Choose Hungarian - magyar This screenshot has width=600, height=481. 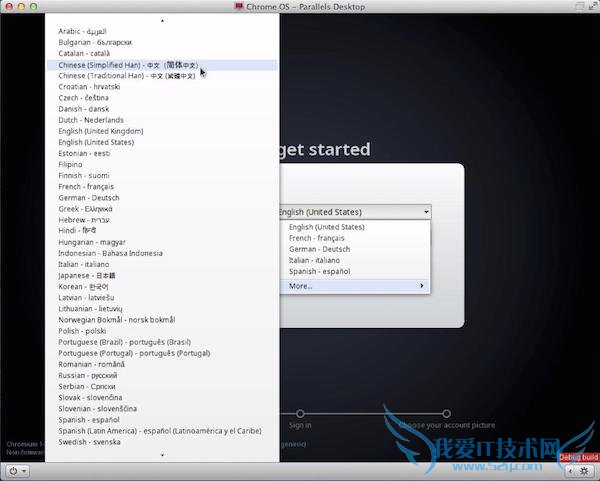[x=161, y=242]
